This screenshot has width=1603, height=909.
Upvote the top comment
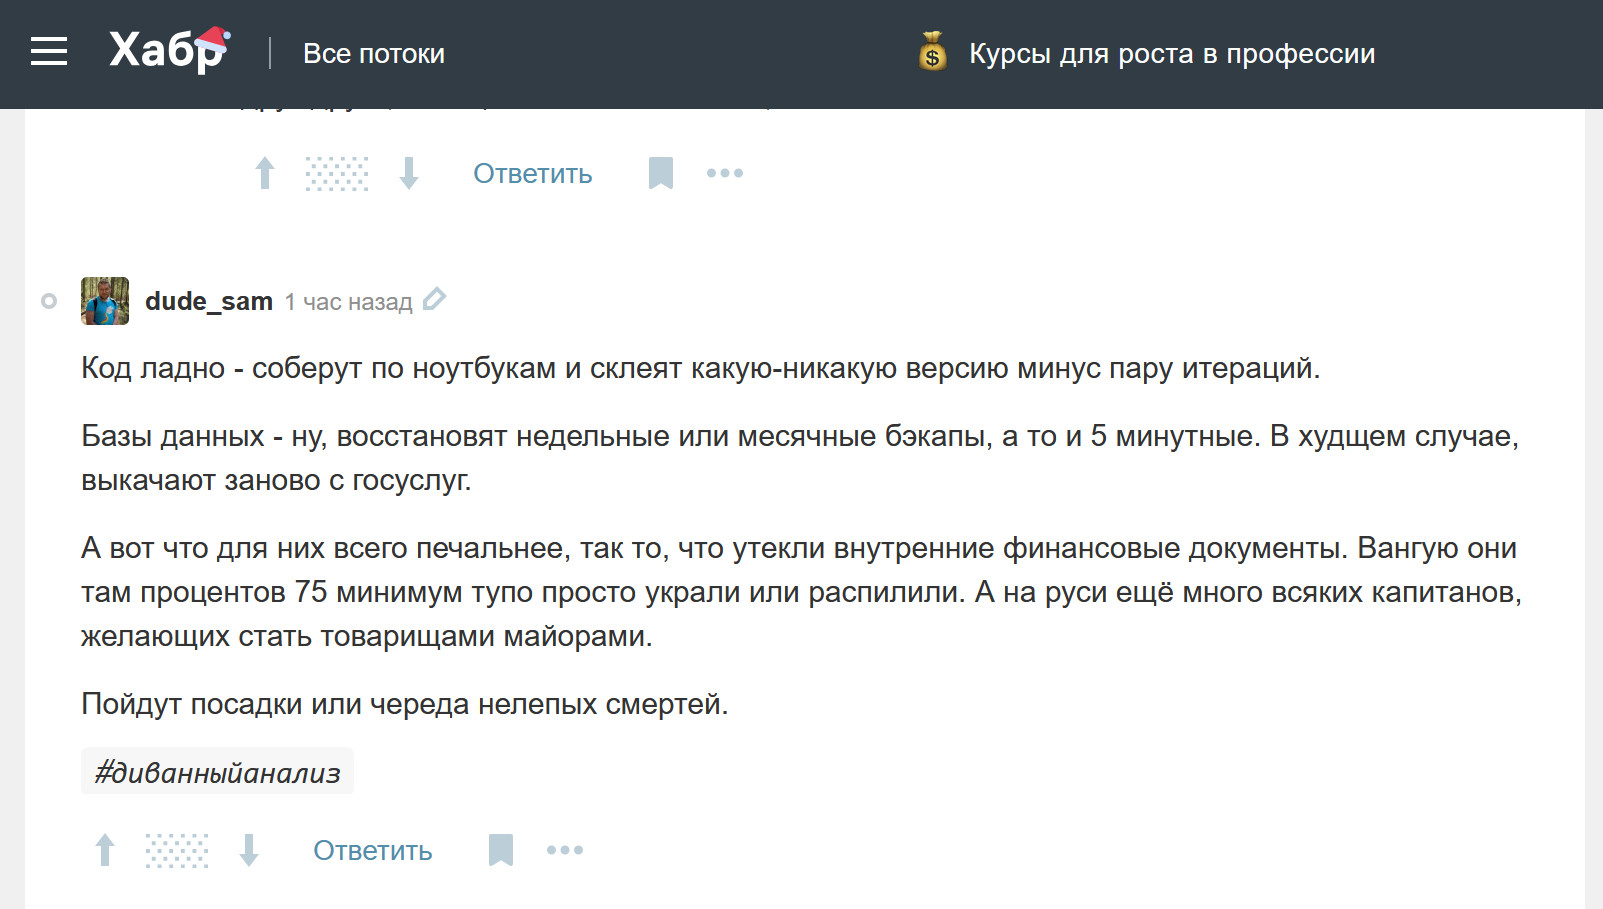point(265,173)
